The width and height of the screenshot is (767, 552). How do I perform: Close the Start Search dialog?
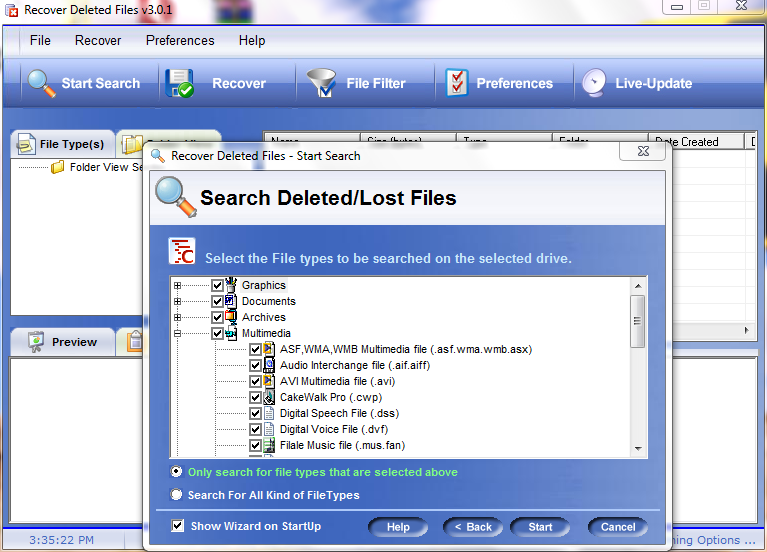(643, 151)
